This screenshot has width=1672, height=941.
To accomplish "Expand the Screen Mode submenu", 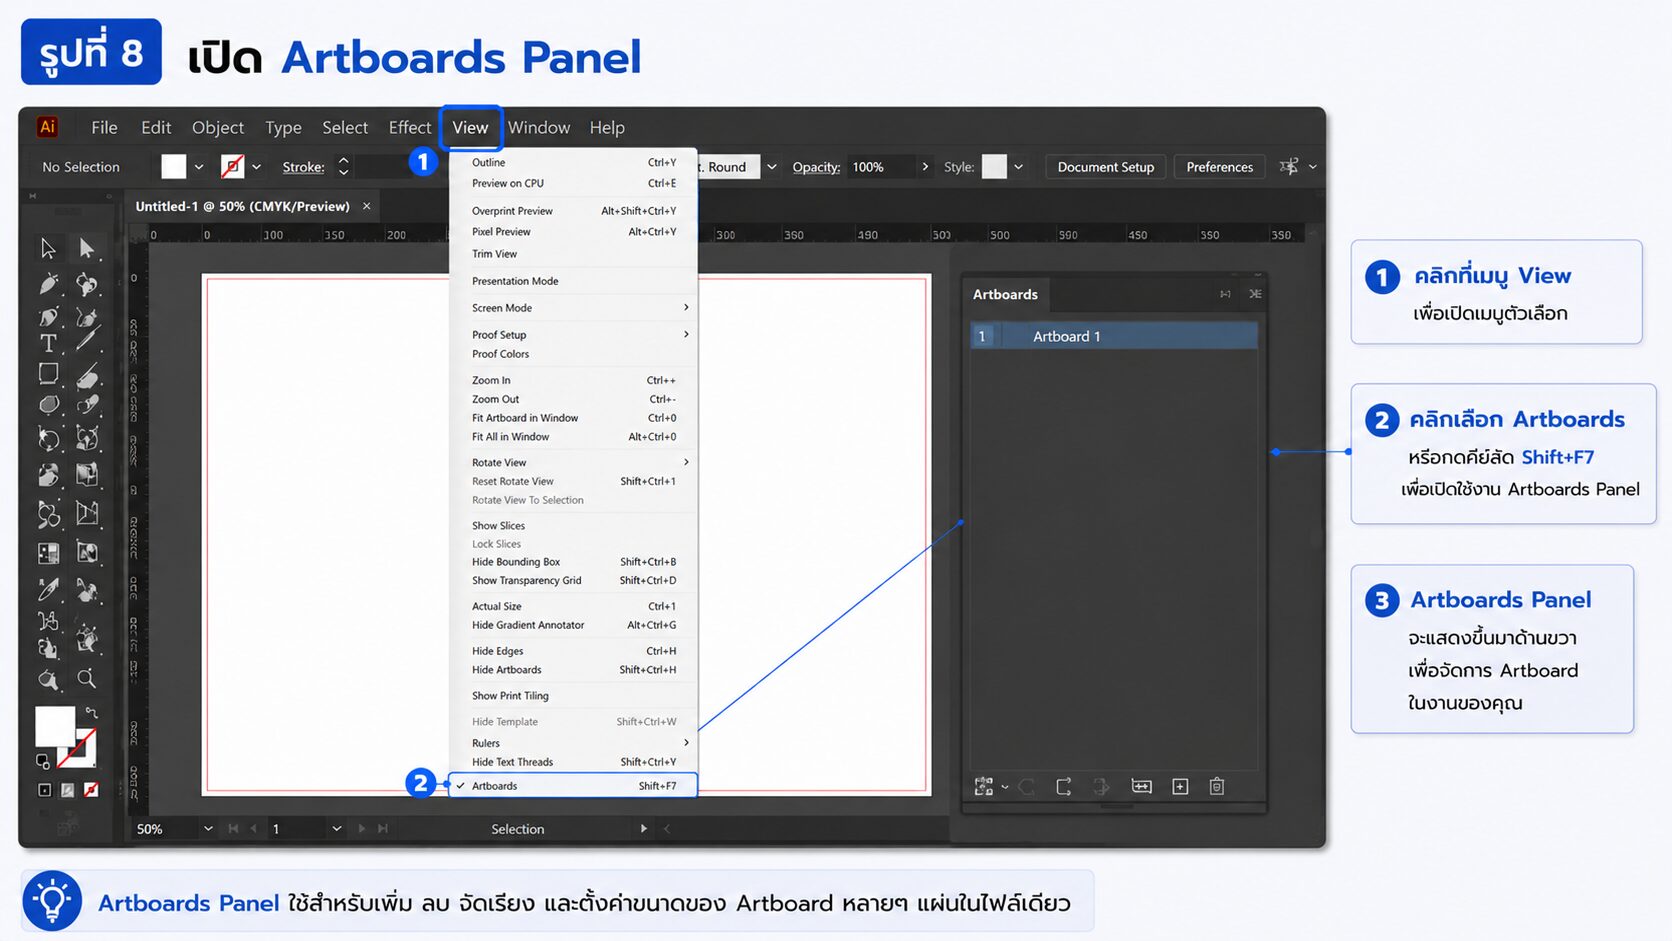I will (573, 308).
